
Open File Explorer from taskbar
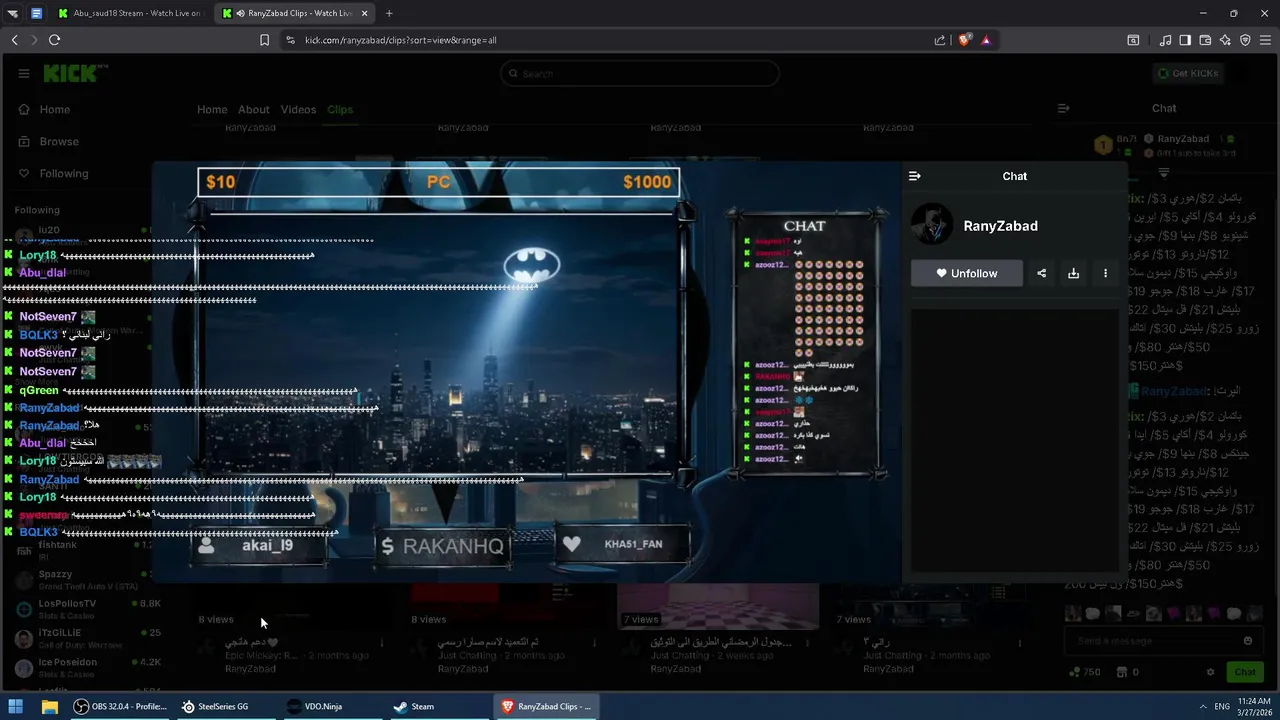[49, 706]
